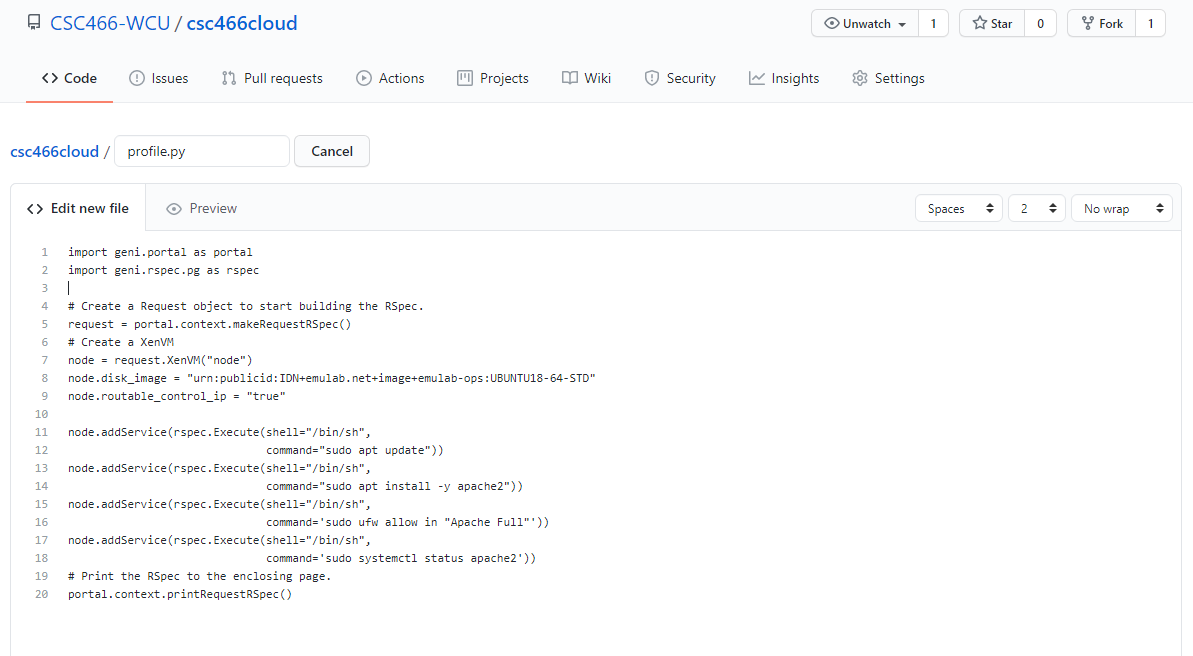This screenshot has width=1193, height=656.
Task: Open the Security tab
Action: tap(680, 78)
